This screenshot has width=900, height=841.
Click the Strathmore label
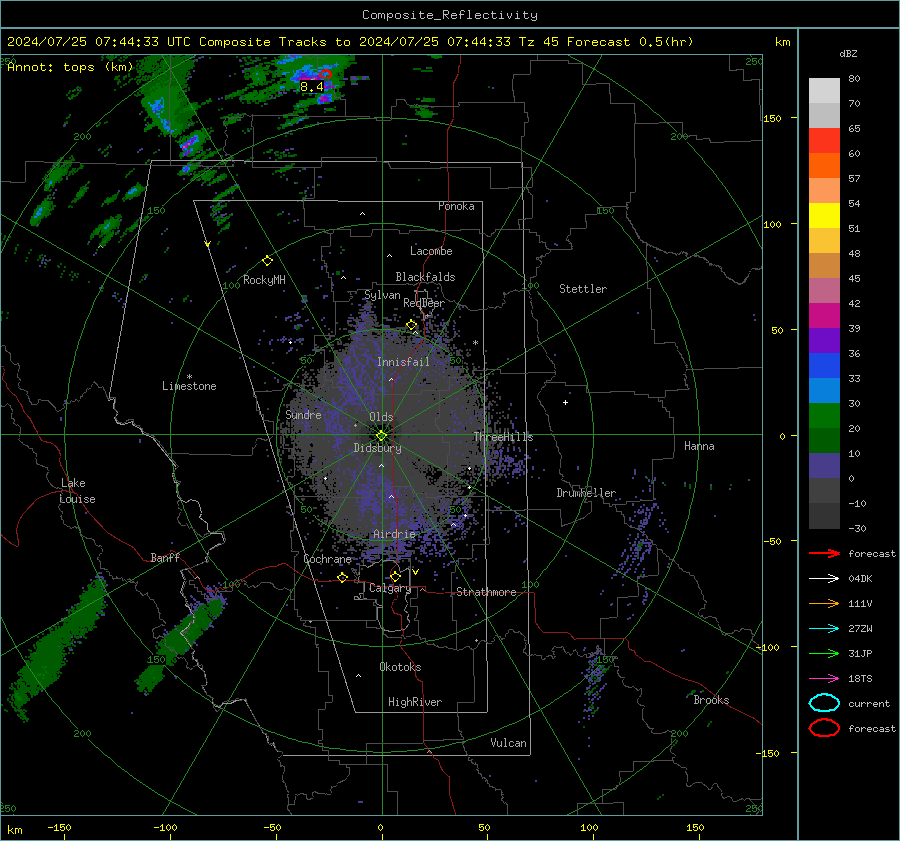(486, 592)
